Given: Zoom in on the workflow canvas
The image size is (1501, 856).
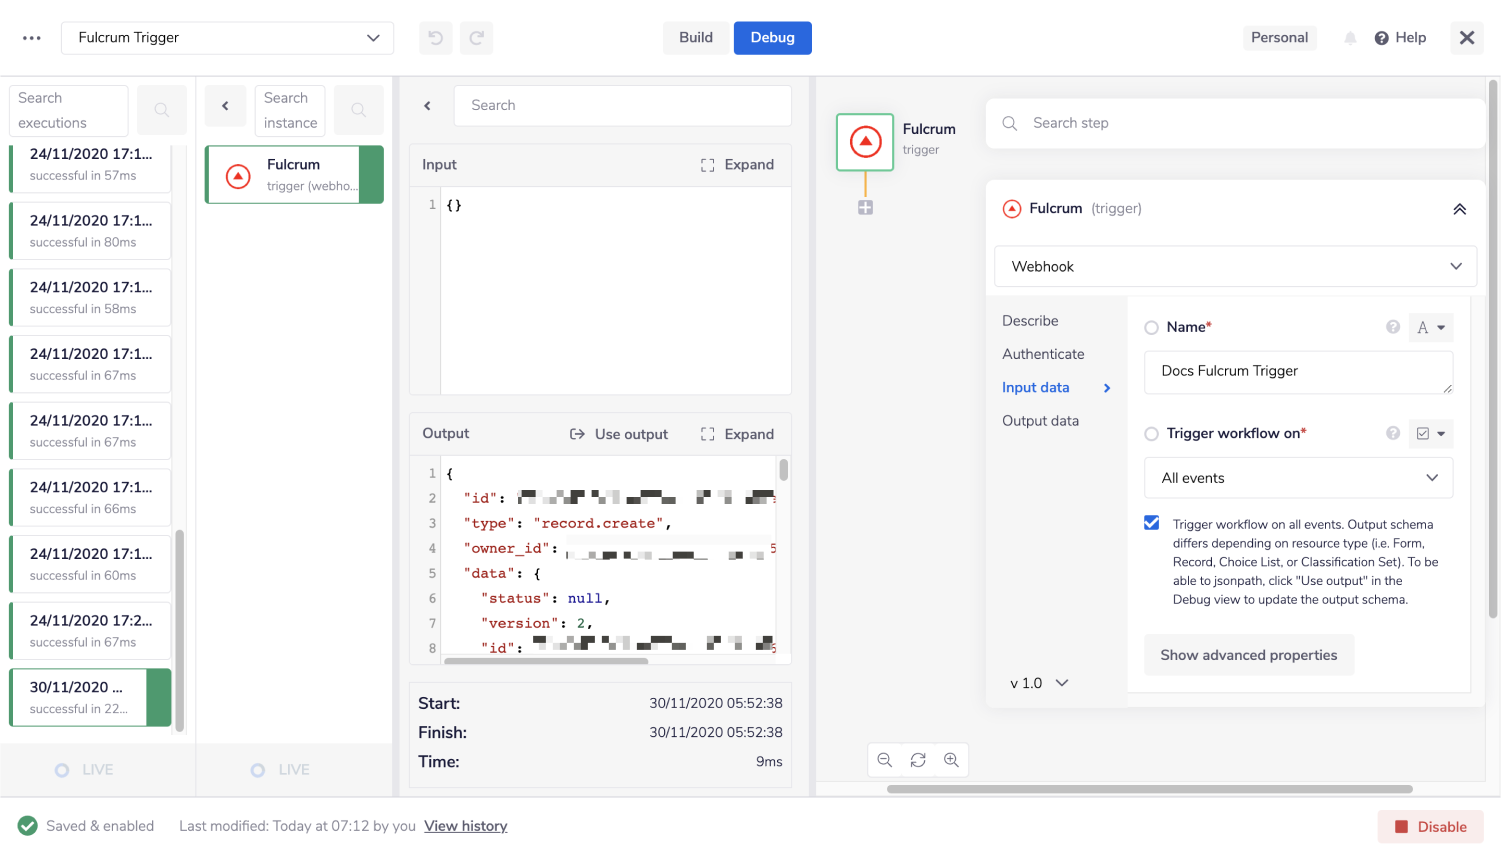Looking at the screenshot, I should 951,760.
